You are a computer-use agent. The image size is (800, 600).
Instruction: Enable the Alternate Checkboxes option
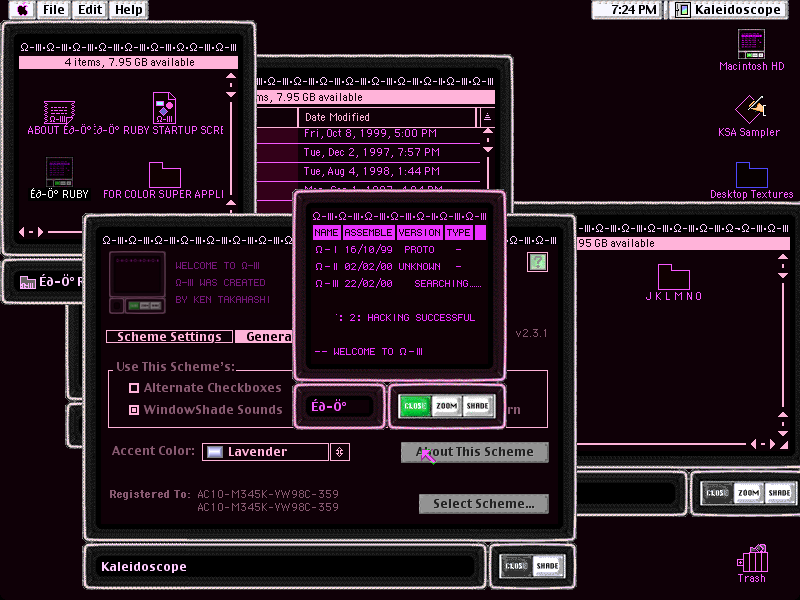134,388
